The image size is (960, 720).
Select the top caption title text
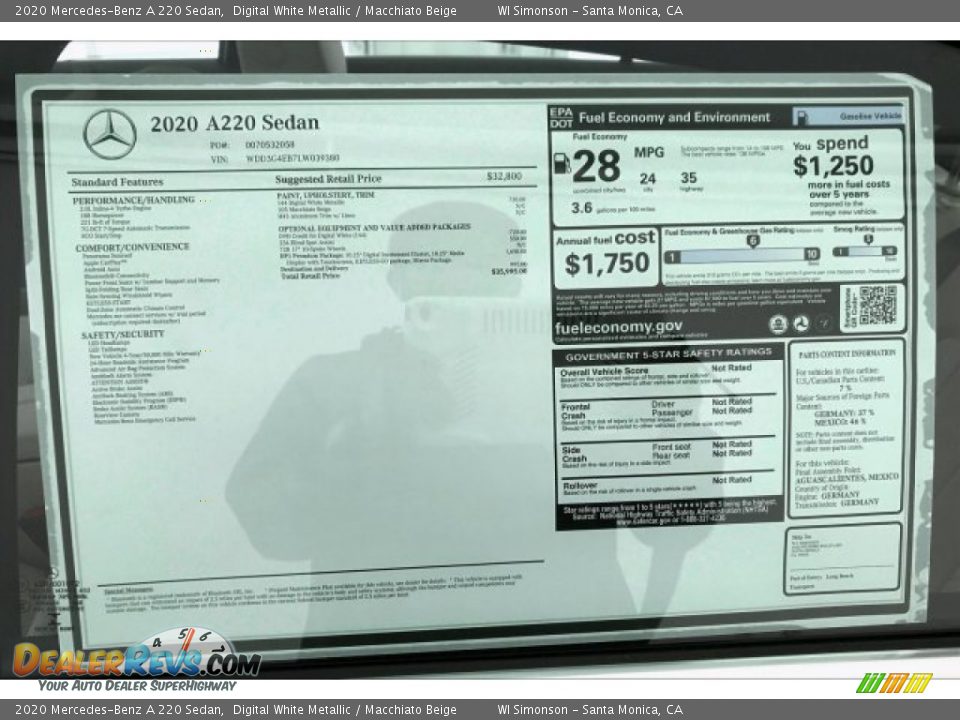pos(236,11)
